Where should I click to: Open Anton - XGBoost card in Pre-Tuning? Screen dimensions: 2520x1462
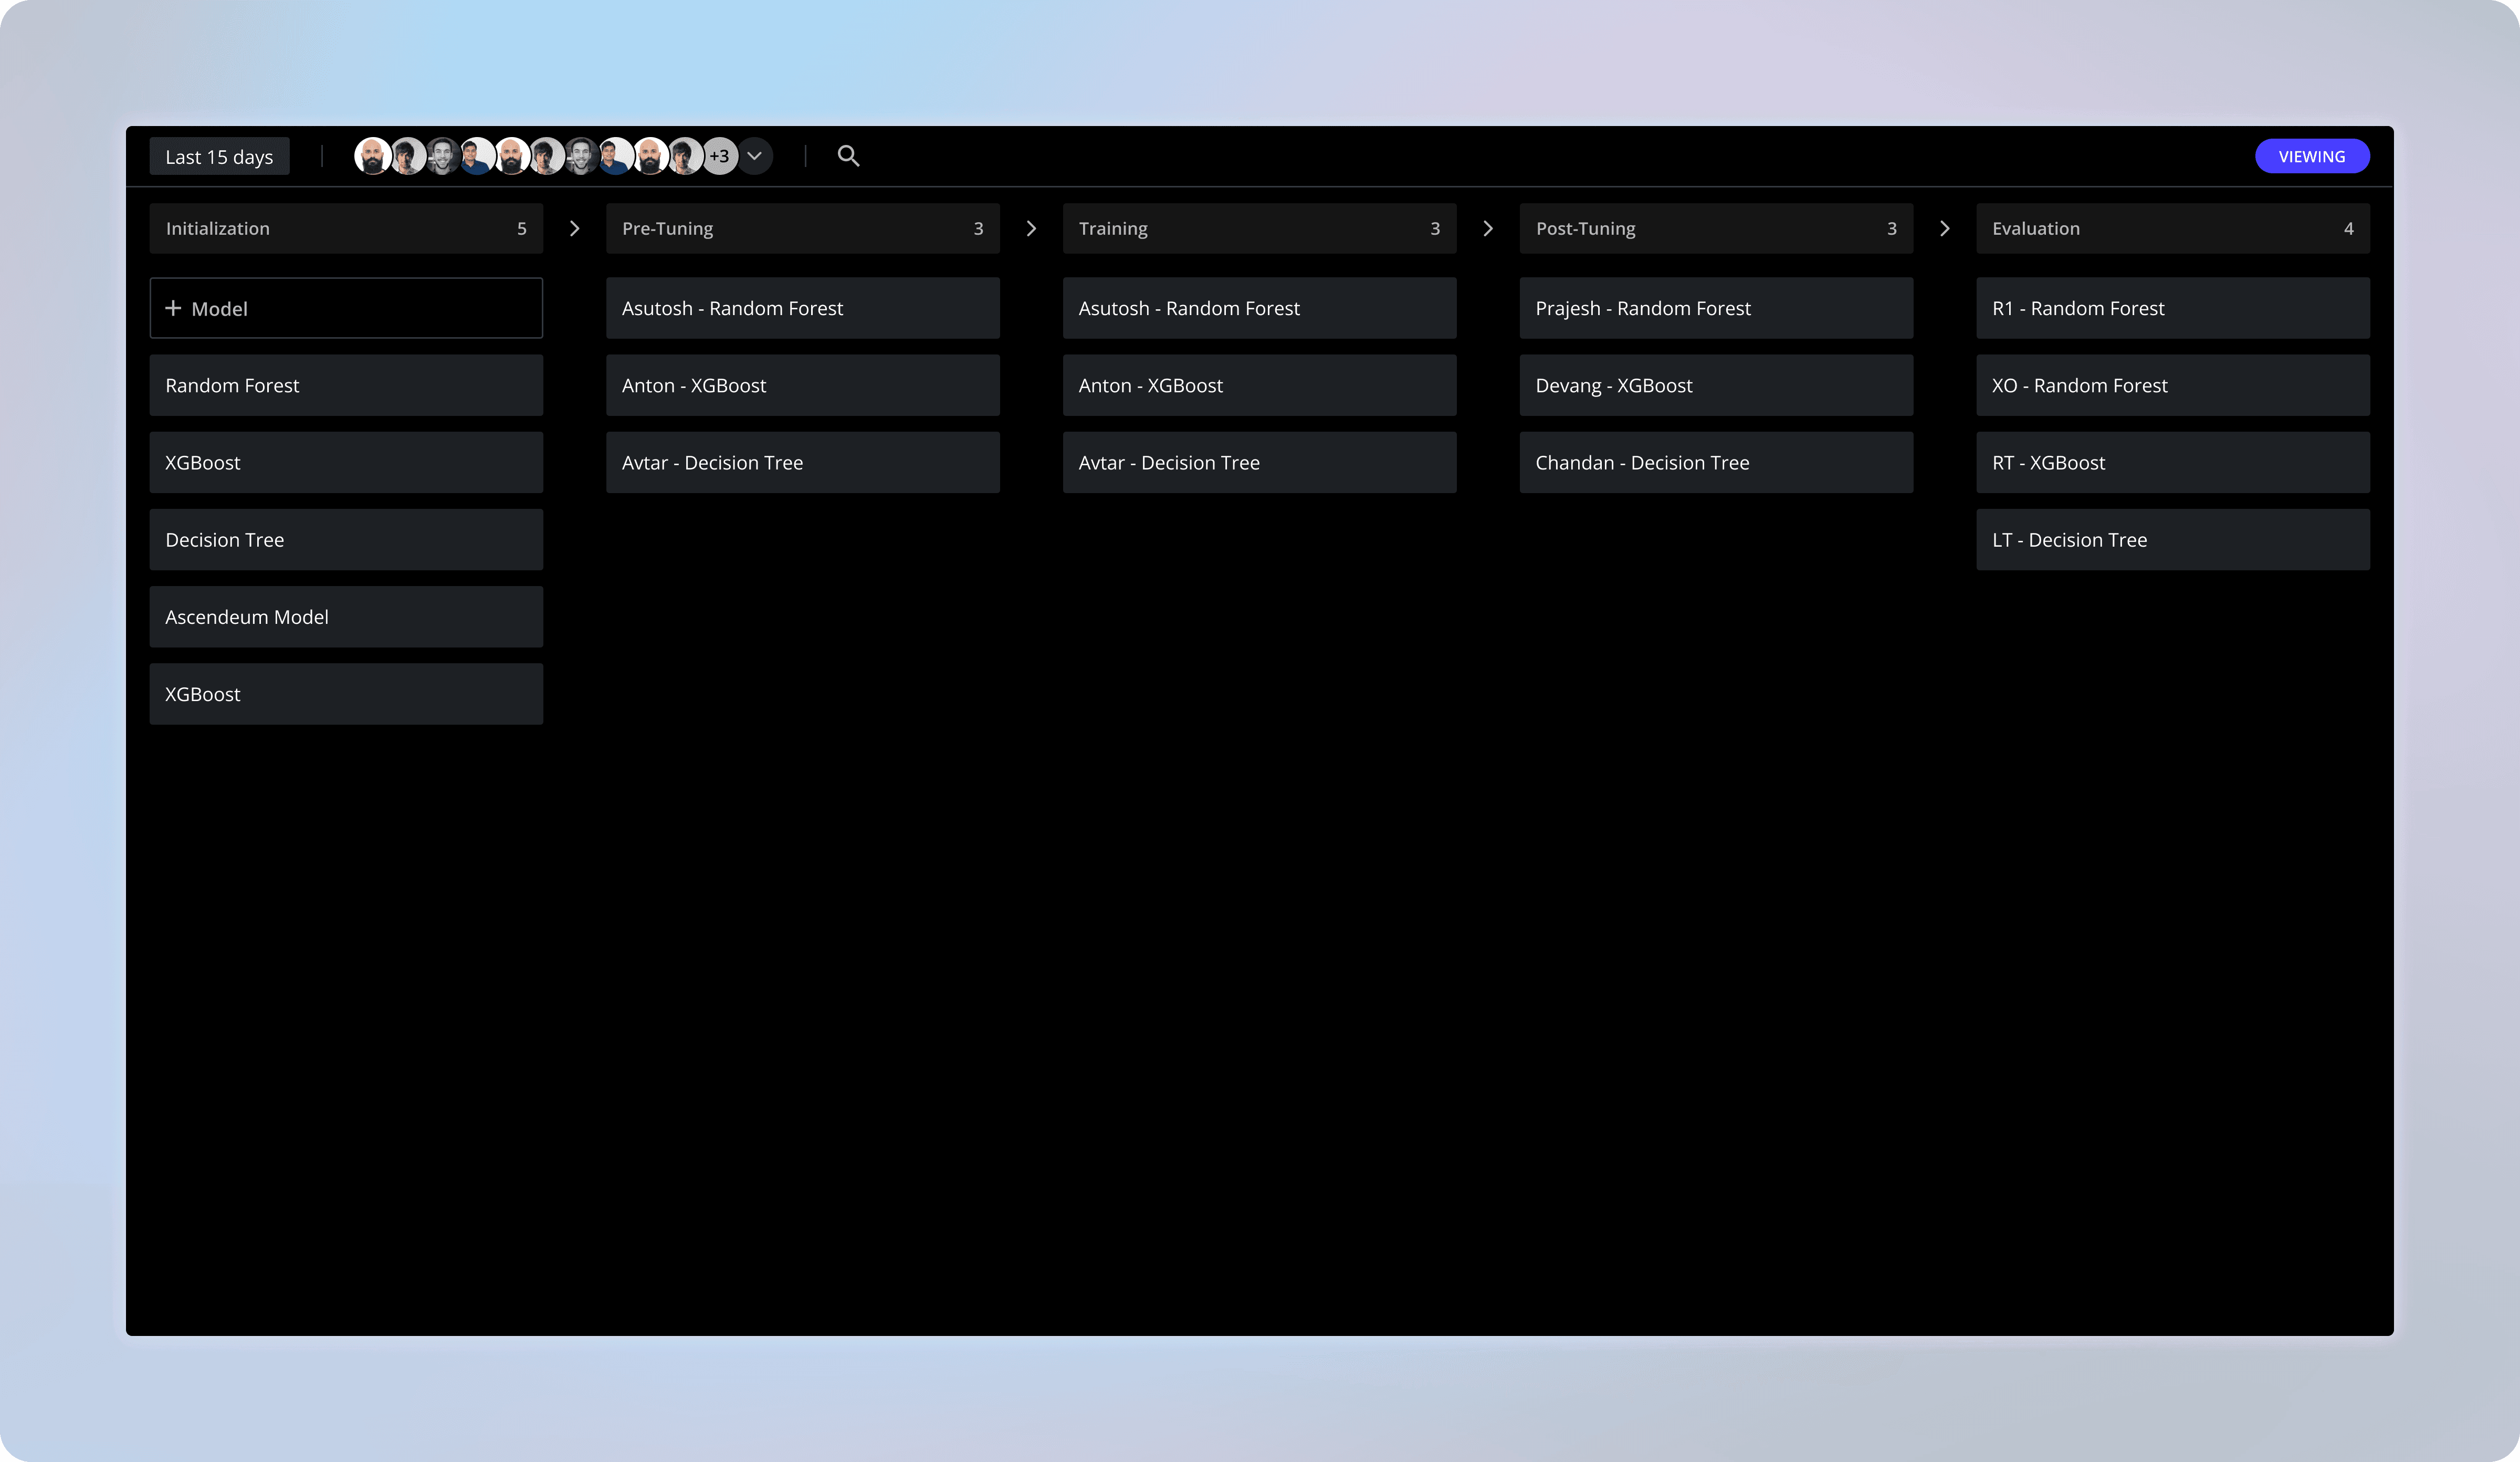click(x=802, y=385)
